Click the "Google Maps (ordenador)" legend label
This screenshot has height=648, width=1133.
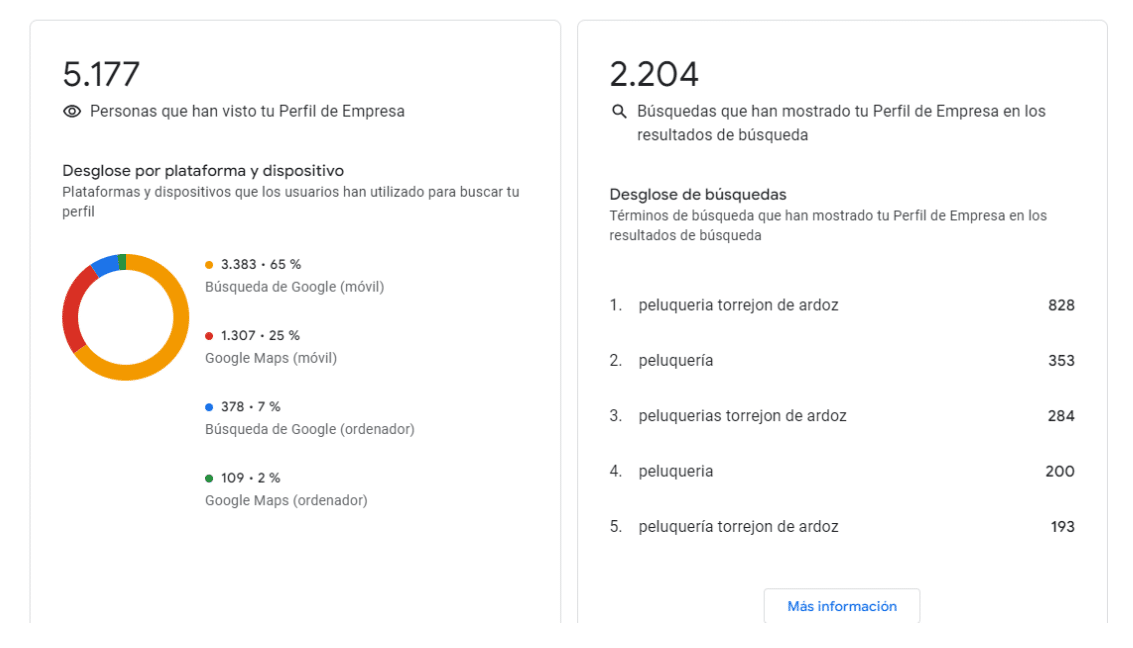(286, 500)
